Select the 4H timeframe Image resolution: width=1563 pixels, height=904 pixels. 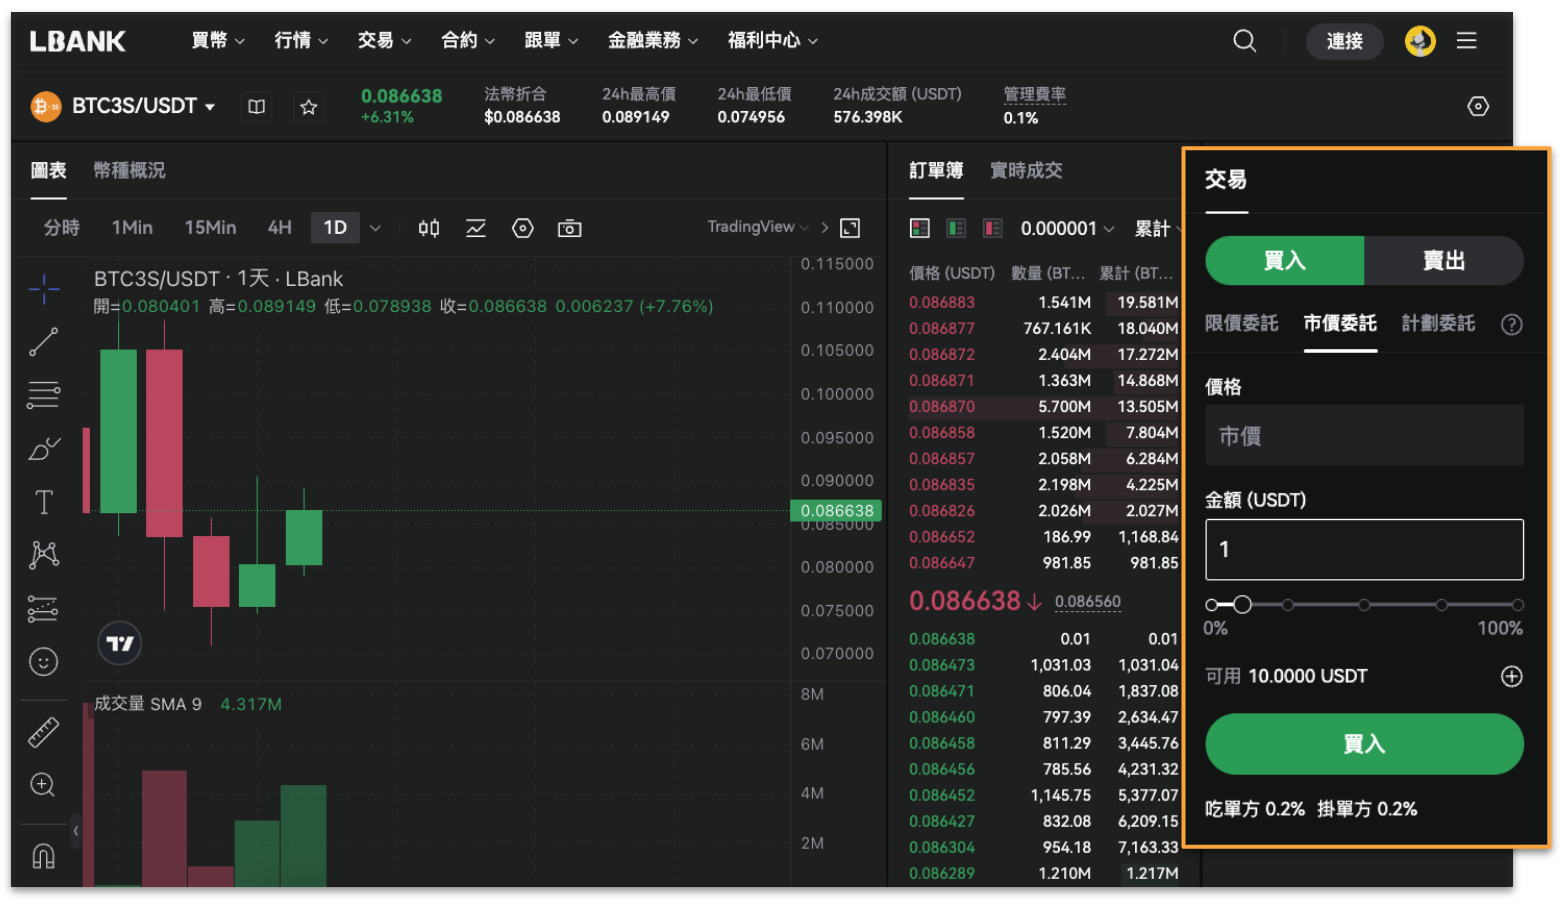279,228
